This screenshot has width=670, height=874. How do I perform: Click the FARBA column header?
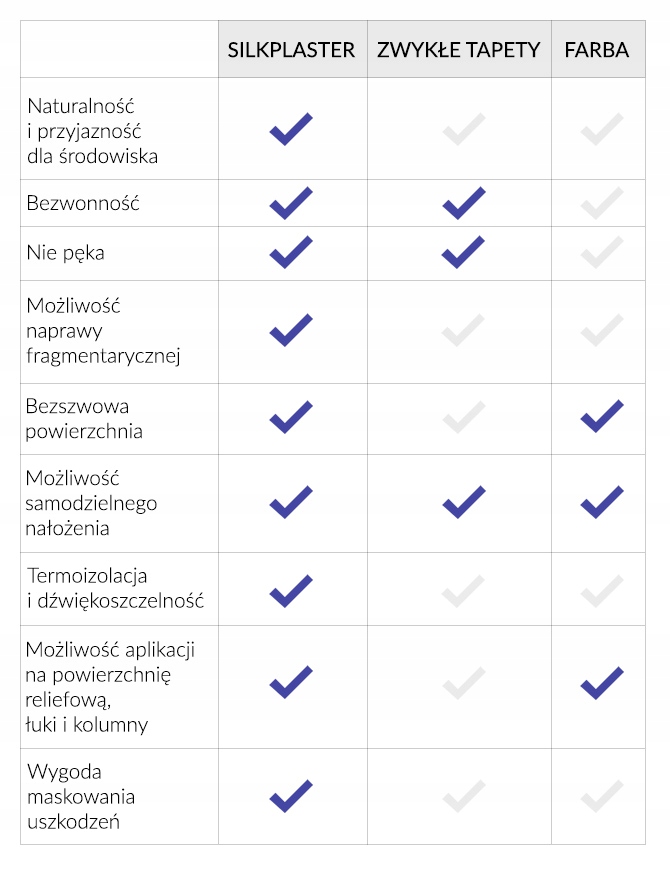pyautogui.click(x=597, y=49)
